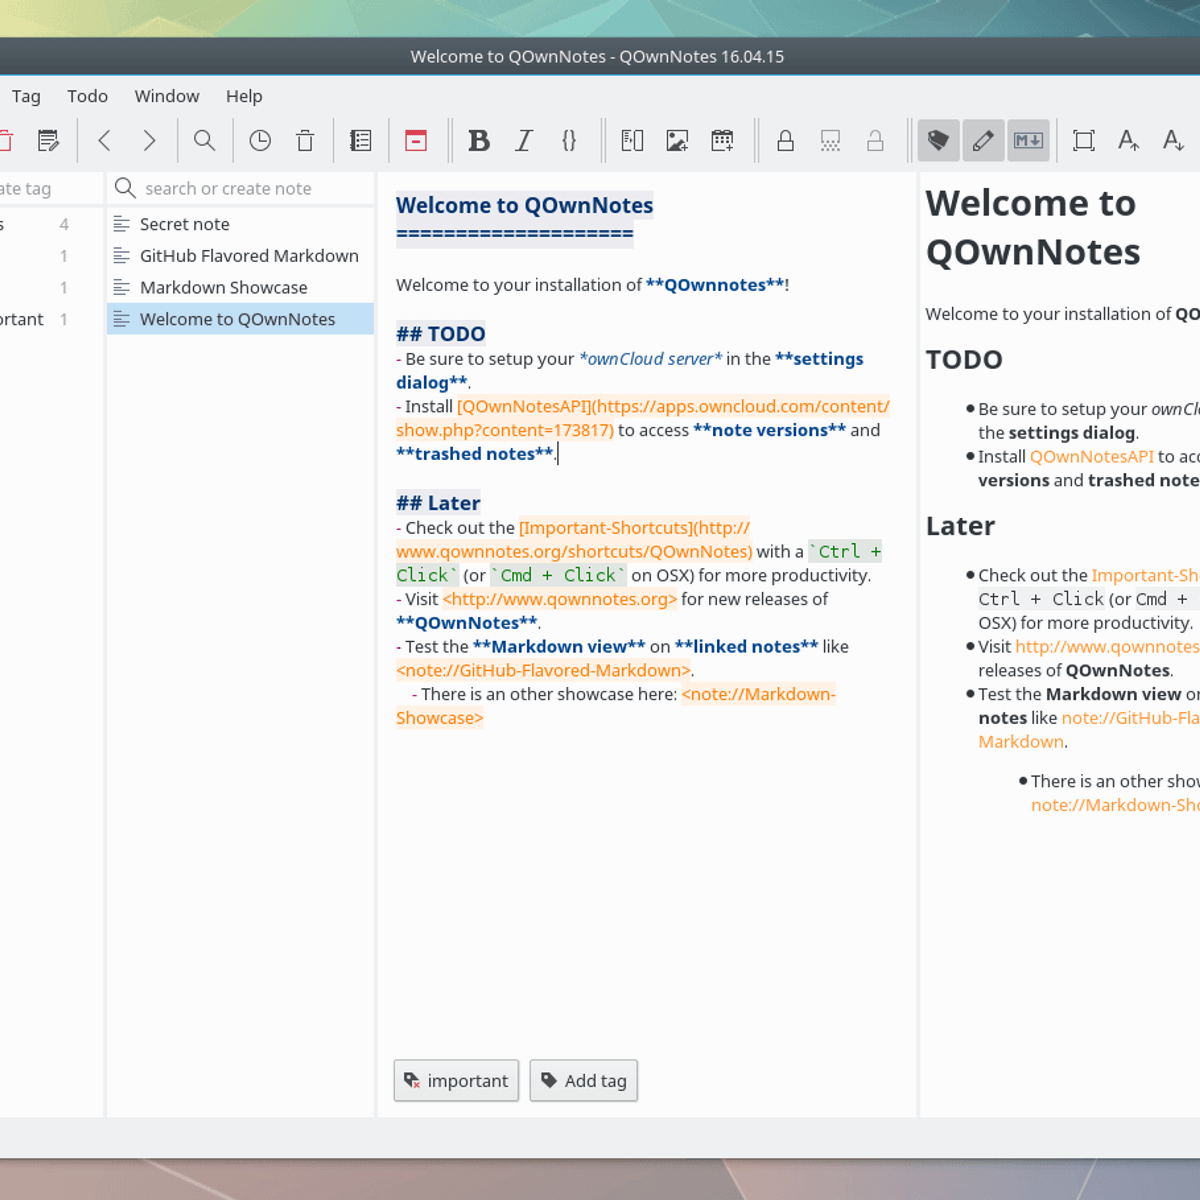Apply bold formatting

(x=479, y=141)
